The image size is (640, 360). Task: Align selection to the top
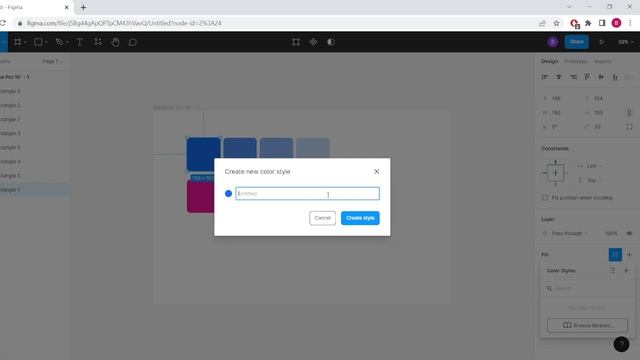tap(587, 77)
